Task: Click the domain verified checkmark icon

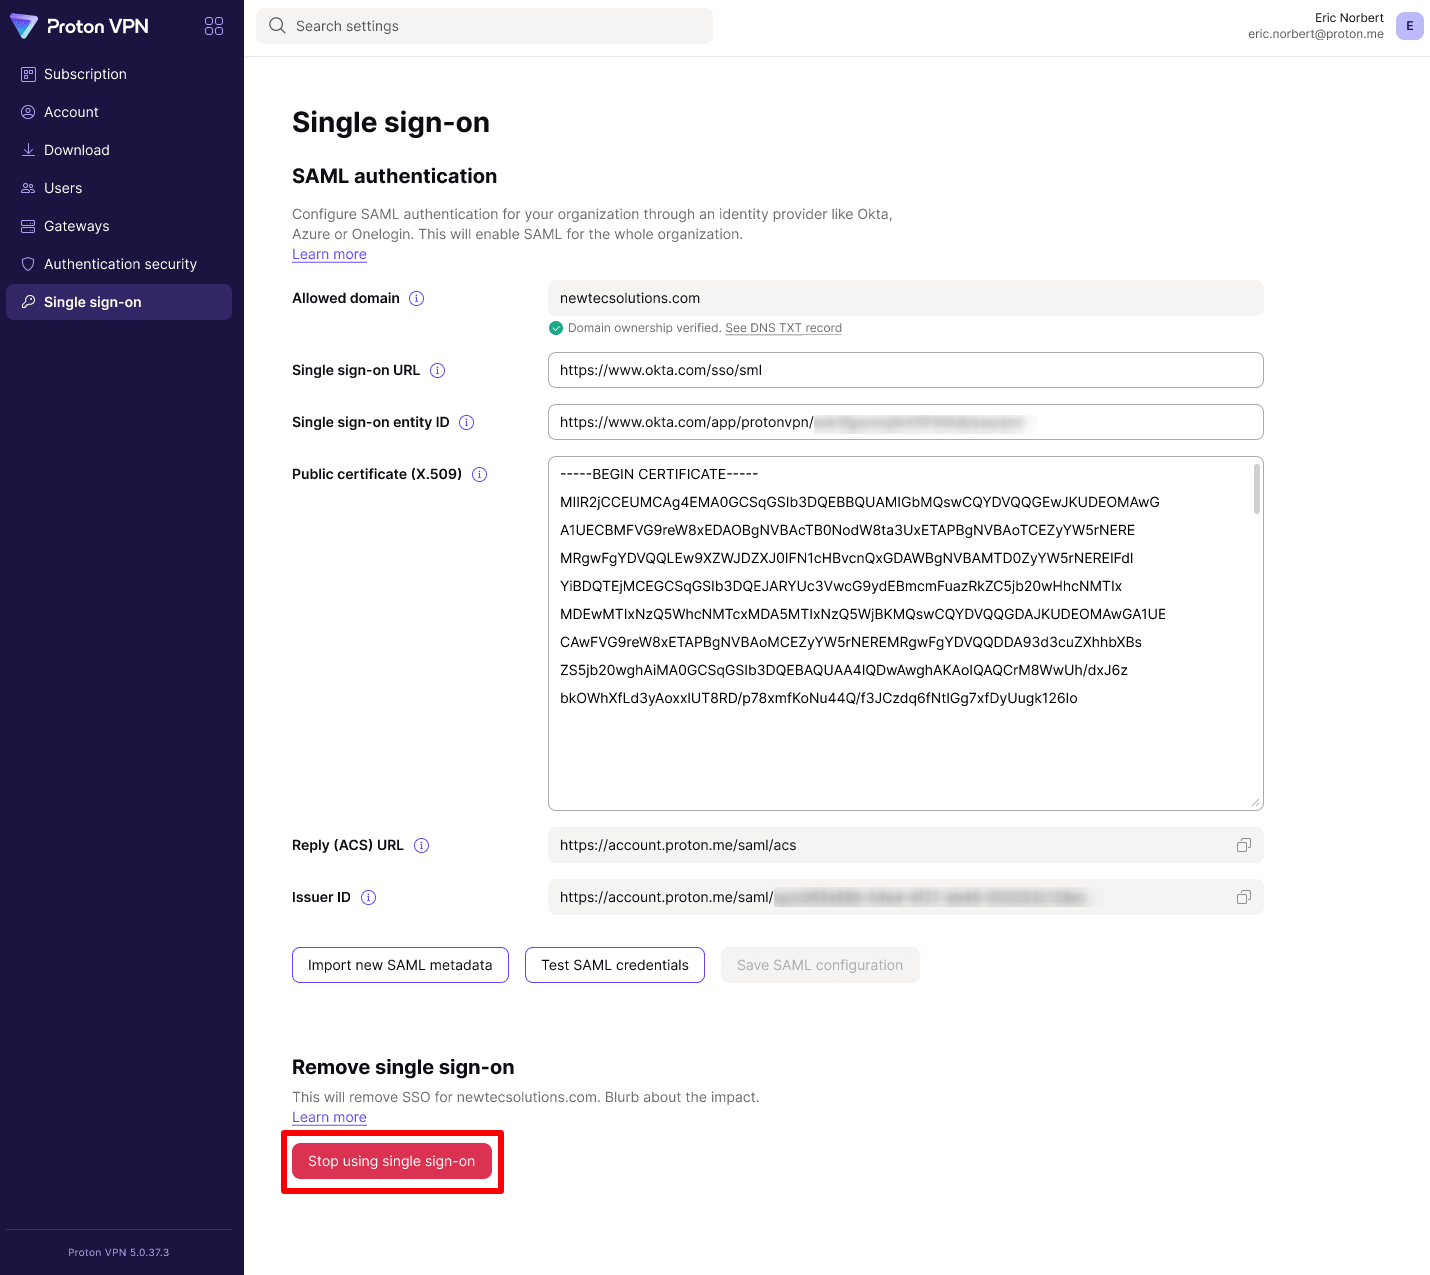Action: point(556,328)
